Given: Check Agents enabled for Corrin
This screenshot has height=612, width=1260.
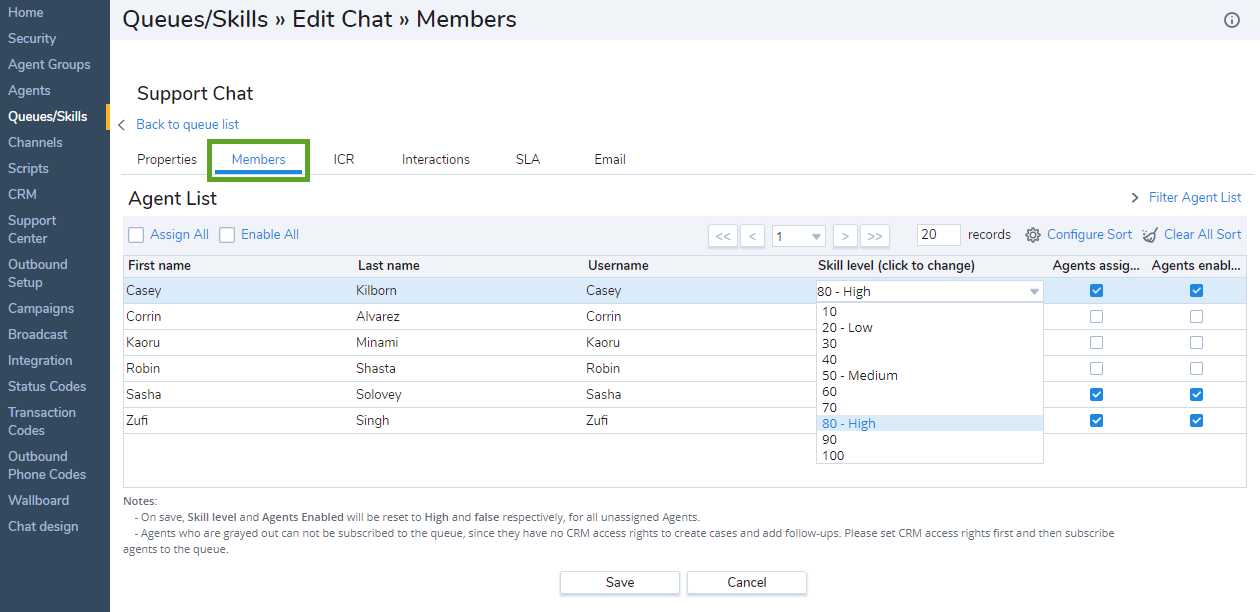Looking at the screenshot, I should pos(1196,317).
